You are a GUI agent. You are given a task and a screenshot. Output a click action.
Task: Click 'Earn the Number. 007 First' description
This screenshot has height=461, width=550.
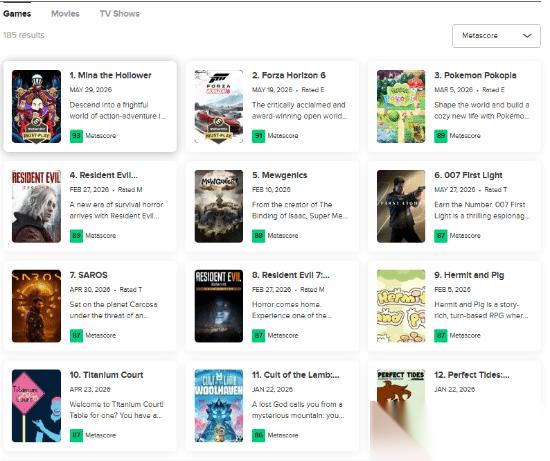pyautogui.click(x=479, y=205)
